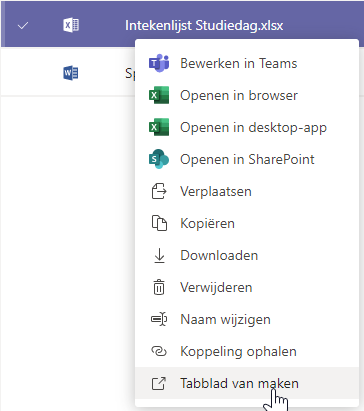364x411 pixels.
Task: Select Verwijderen menu entry
Action: [247, 287]
